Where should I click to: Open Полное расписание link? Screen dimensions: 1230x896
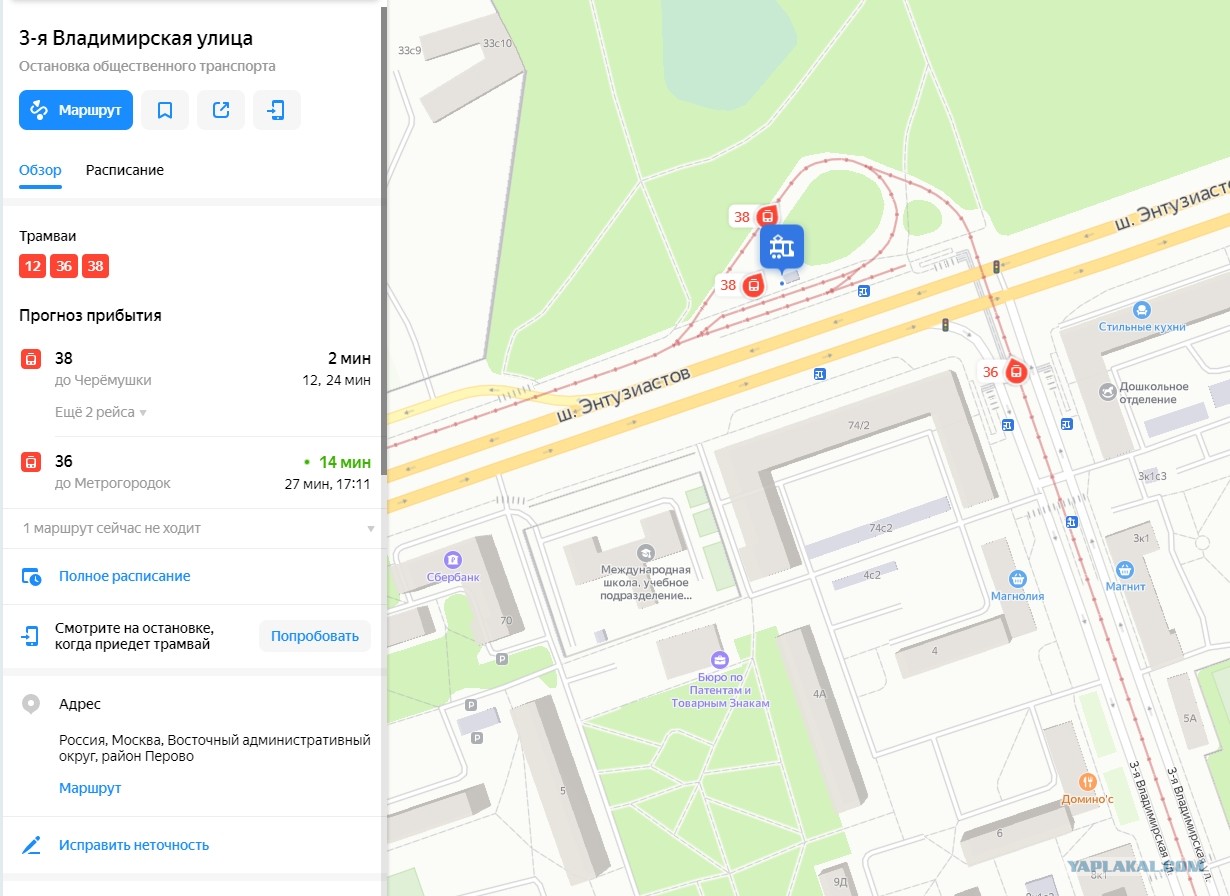(124, 576)
